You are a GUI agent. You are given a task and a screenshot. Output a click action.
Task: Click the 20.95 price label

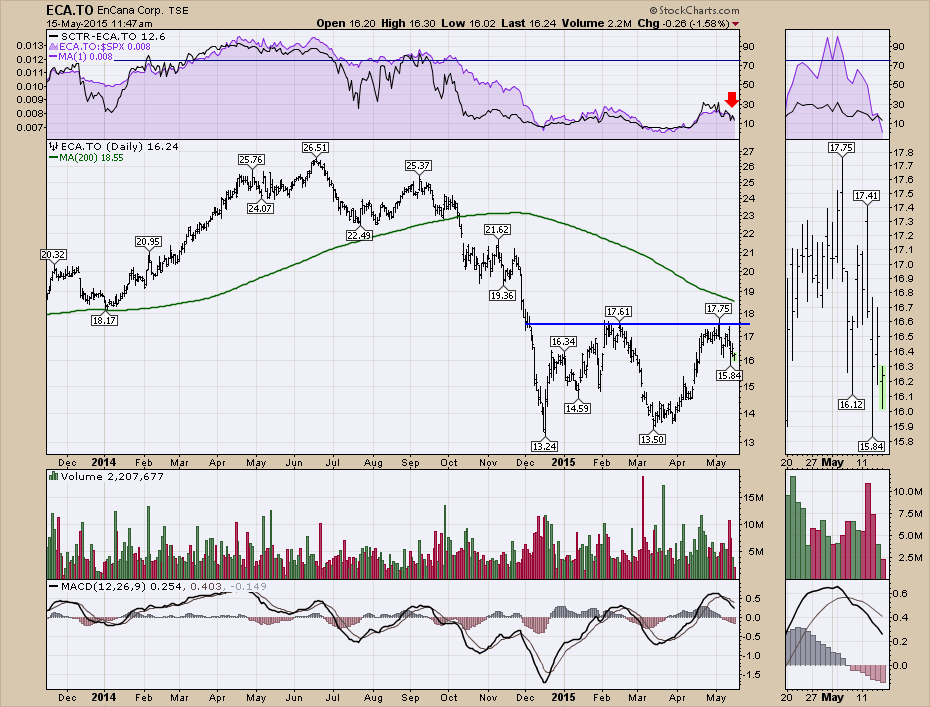coord(148,241)
